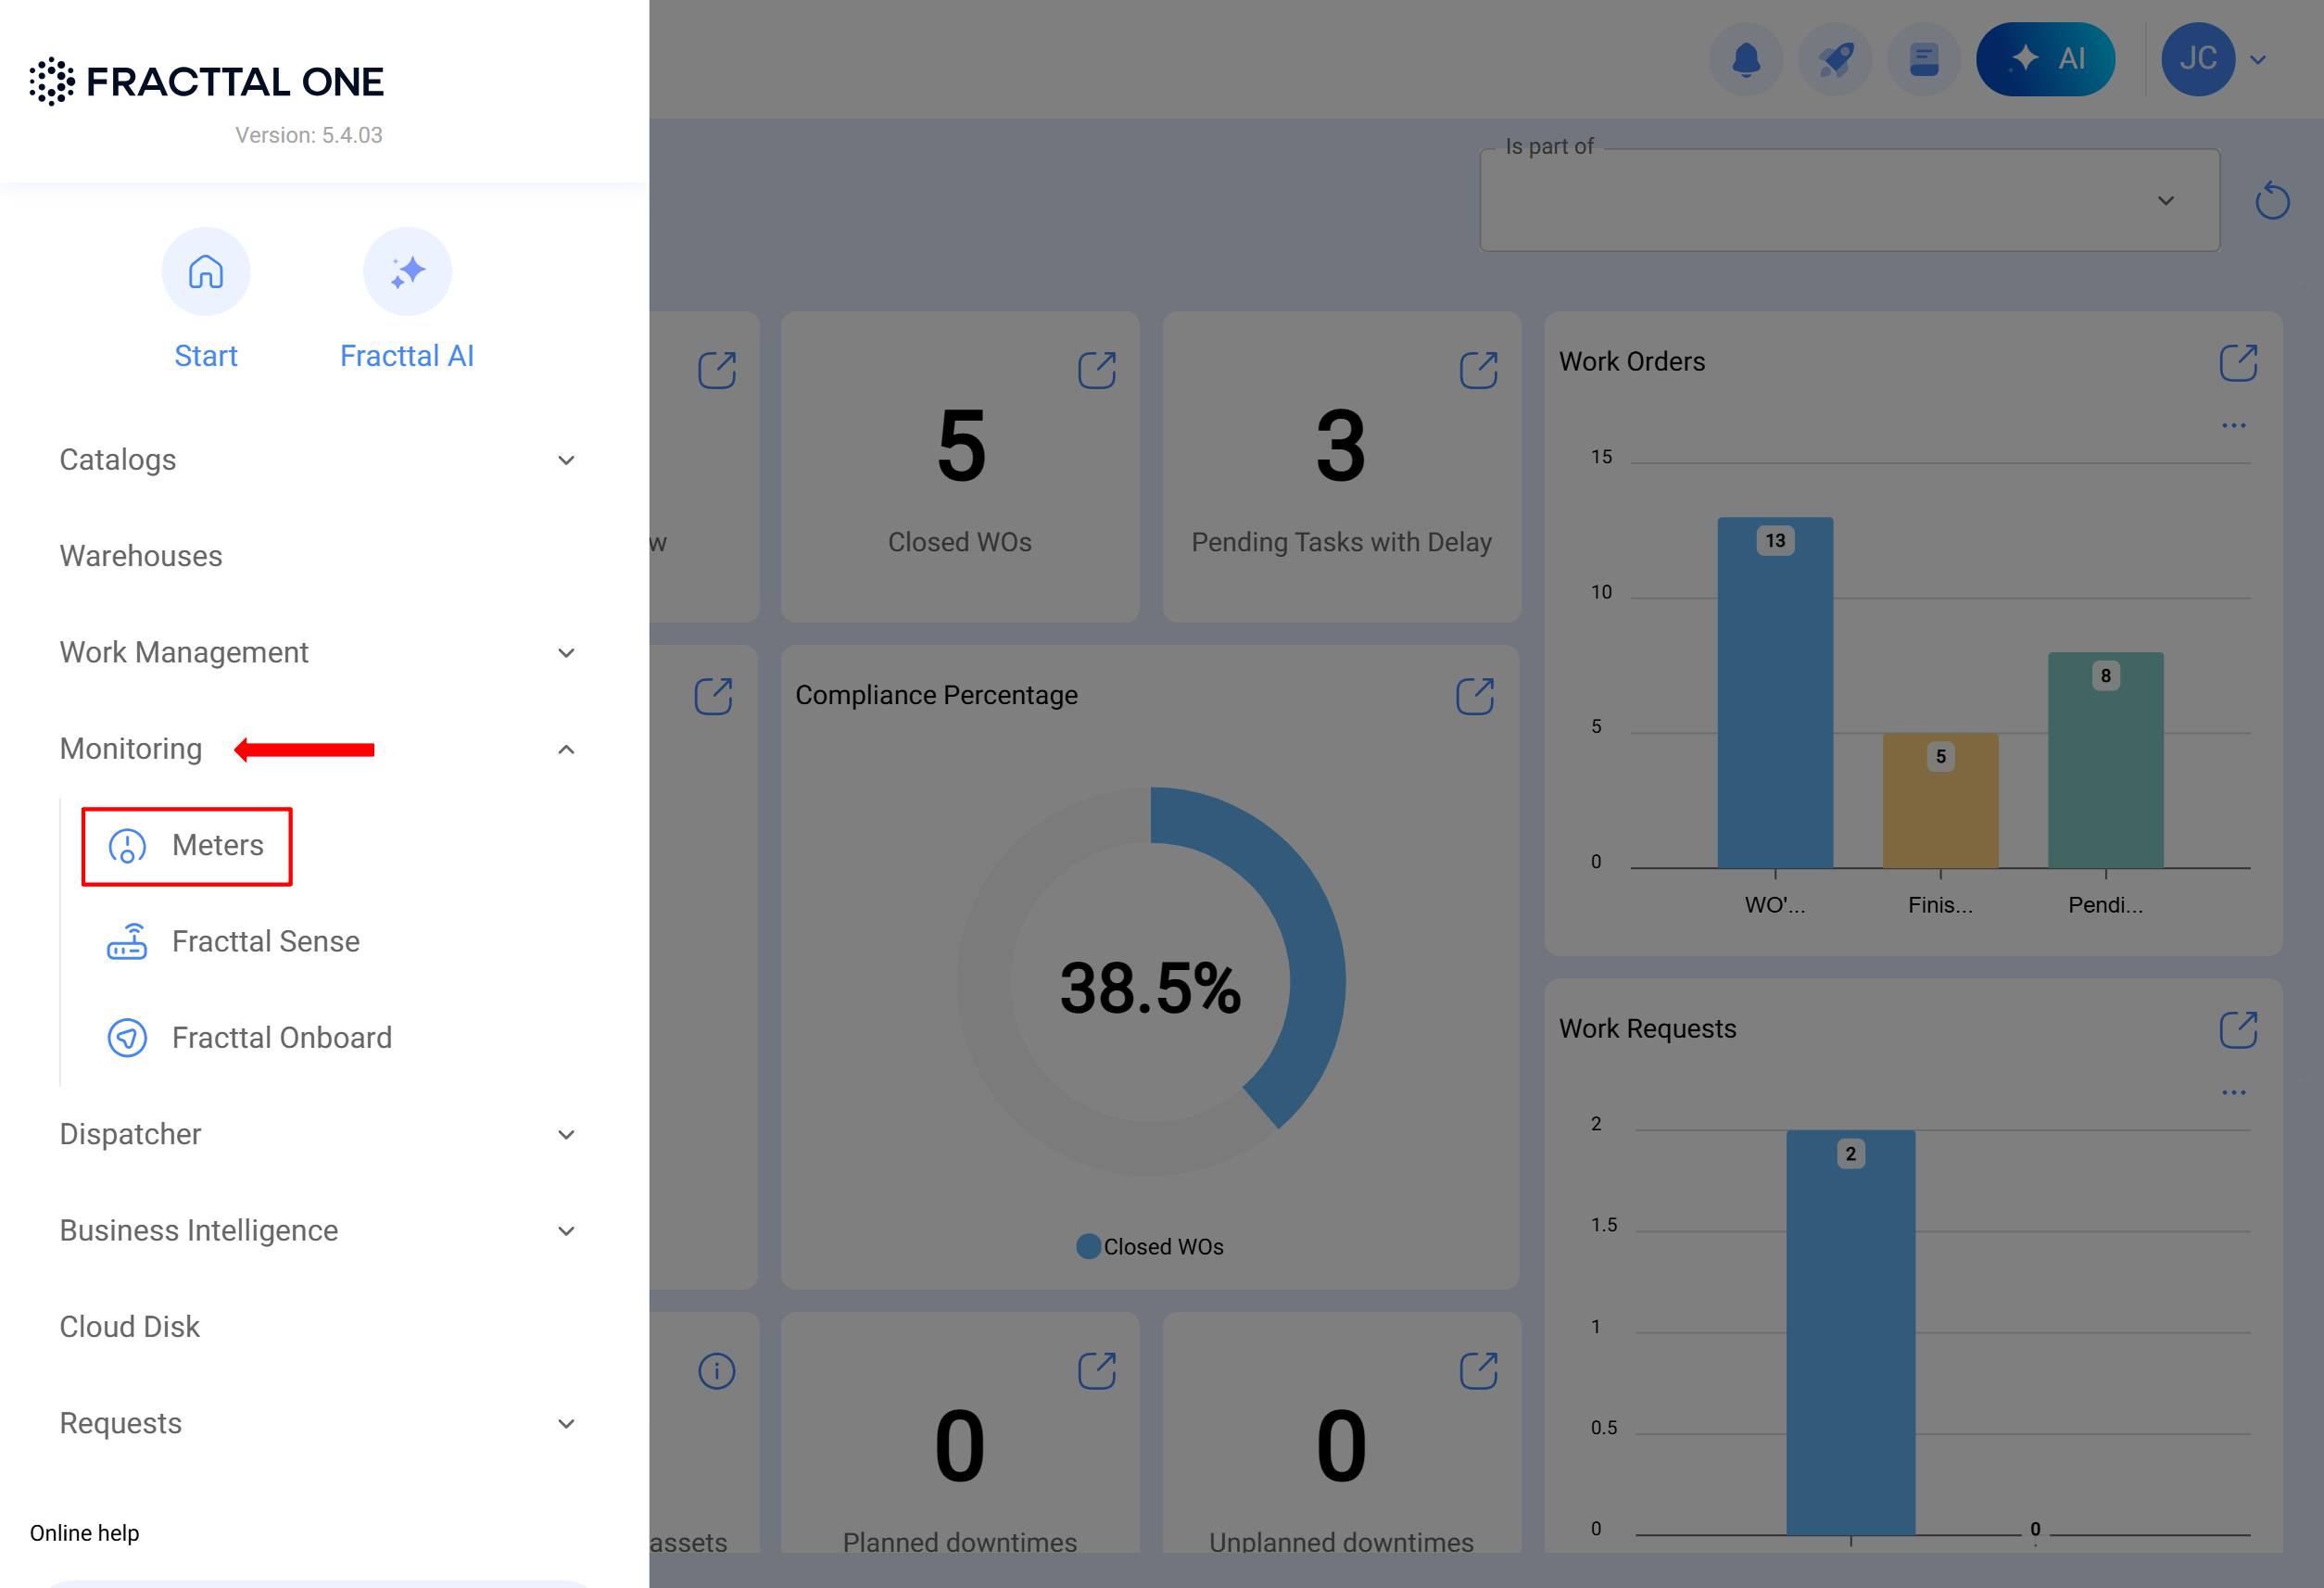Open Compliance Percentage expand icon
Viewport: 2324px width, 1588px height.
coord(1474,696)
